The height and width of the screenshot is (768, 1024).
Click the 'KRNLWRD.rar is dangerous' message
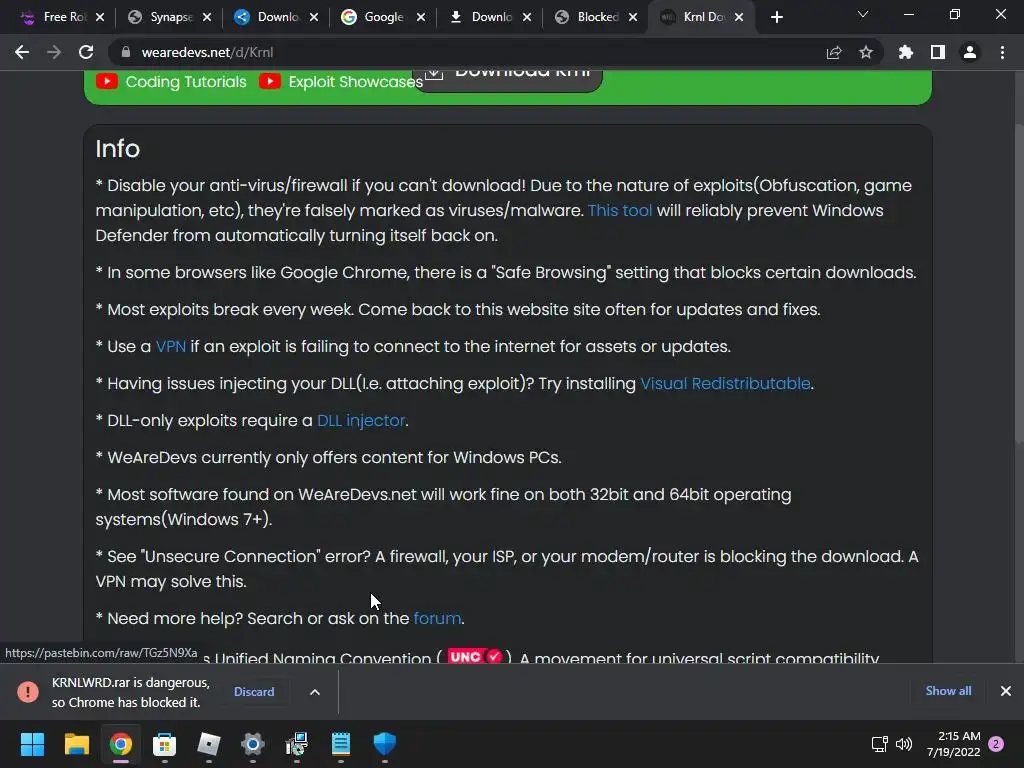tap(131, 692)
